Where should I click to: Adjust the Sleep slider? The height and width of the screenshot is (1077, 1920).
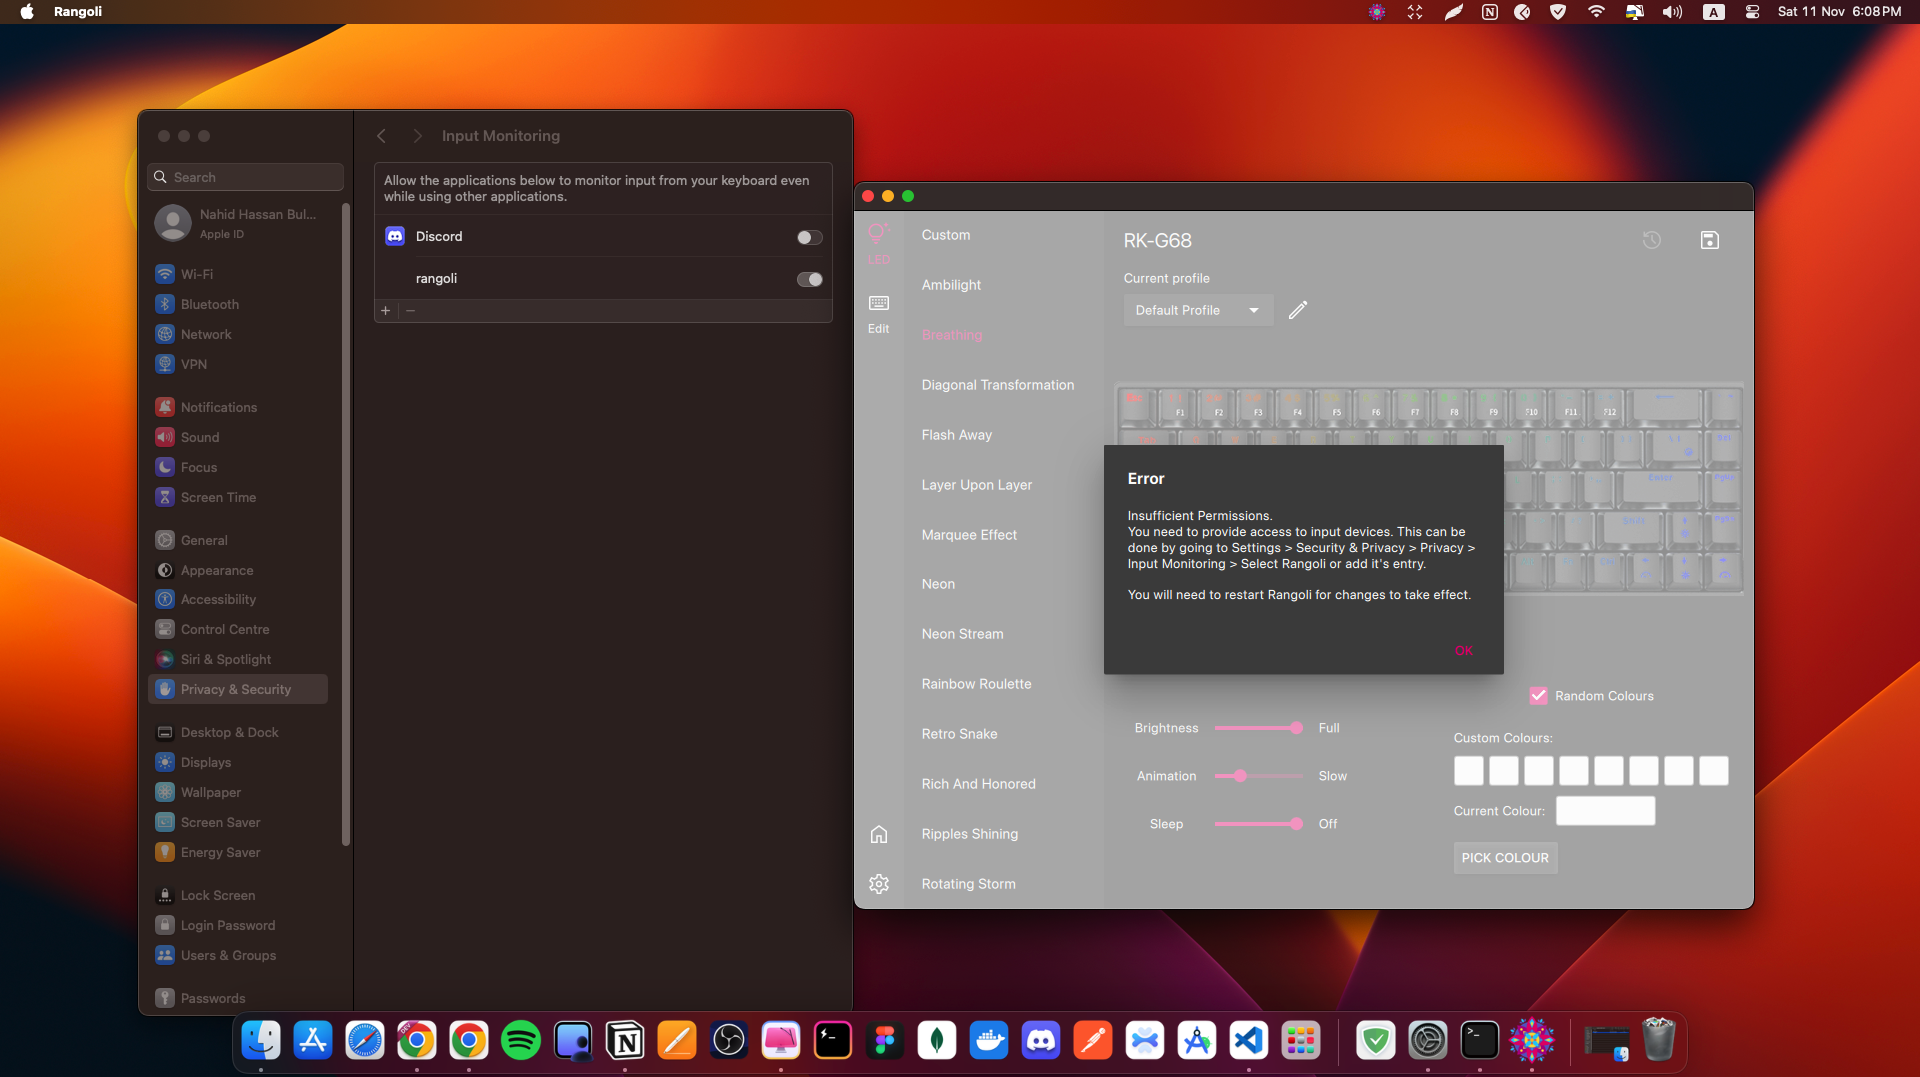click(x=1296, y=824)
